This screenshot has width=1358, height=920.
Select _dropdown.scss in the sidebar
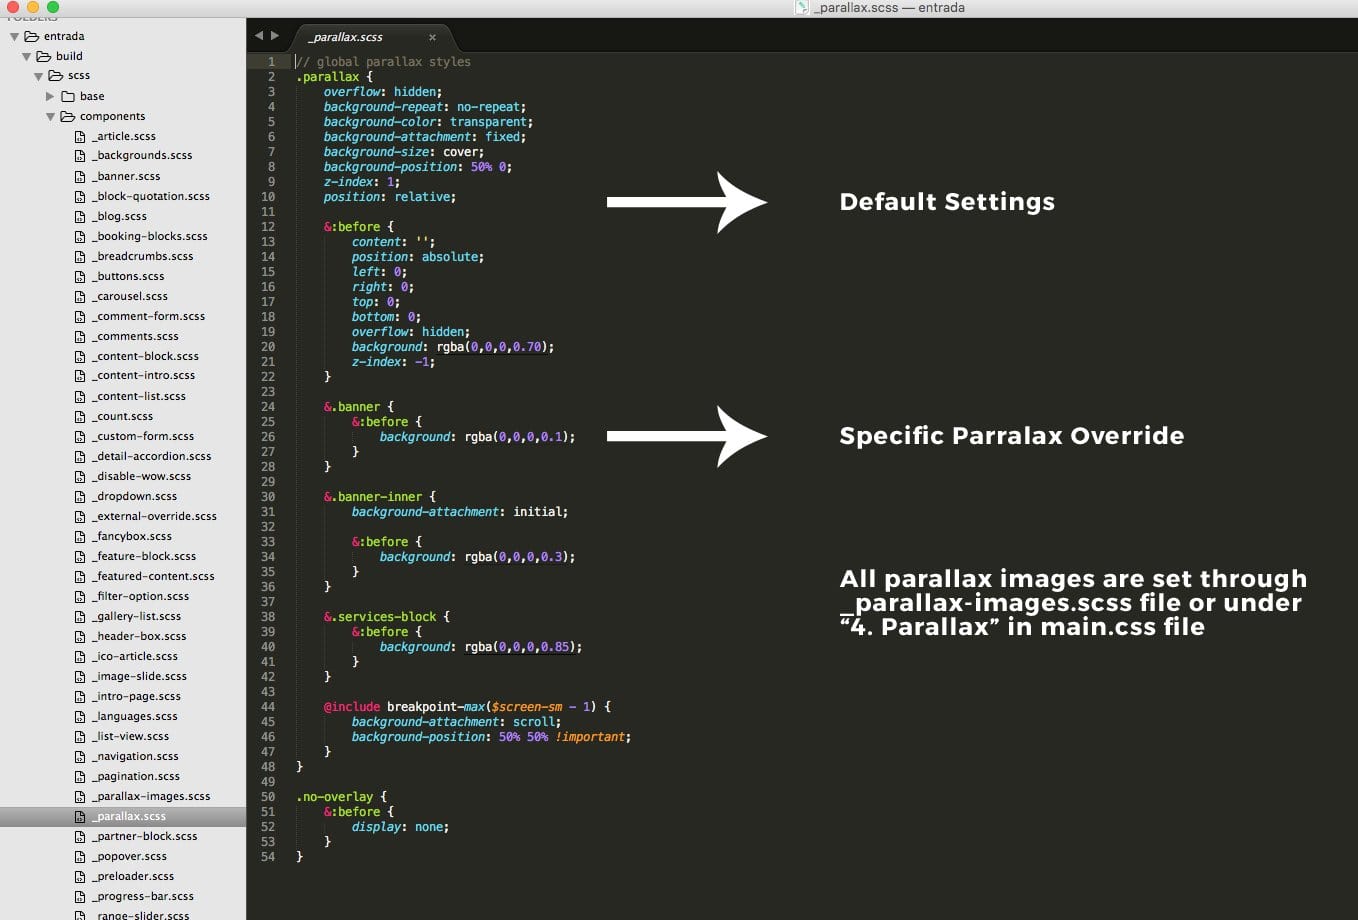point(136,496)
